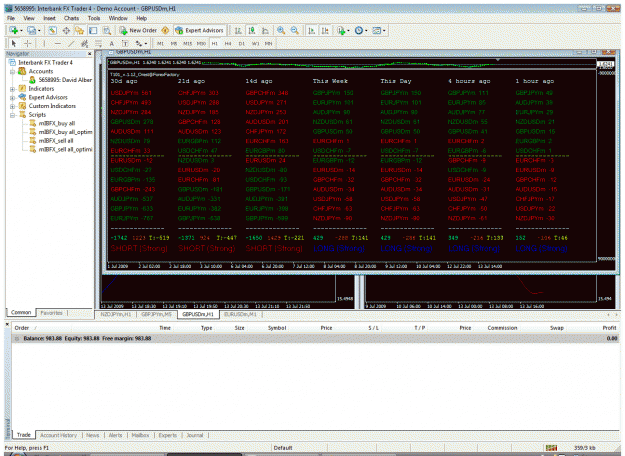The image size is (625, 456).
Task: Open the Account History terminal tab
Action: pos(58,435)
